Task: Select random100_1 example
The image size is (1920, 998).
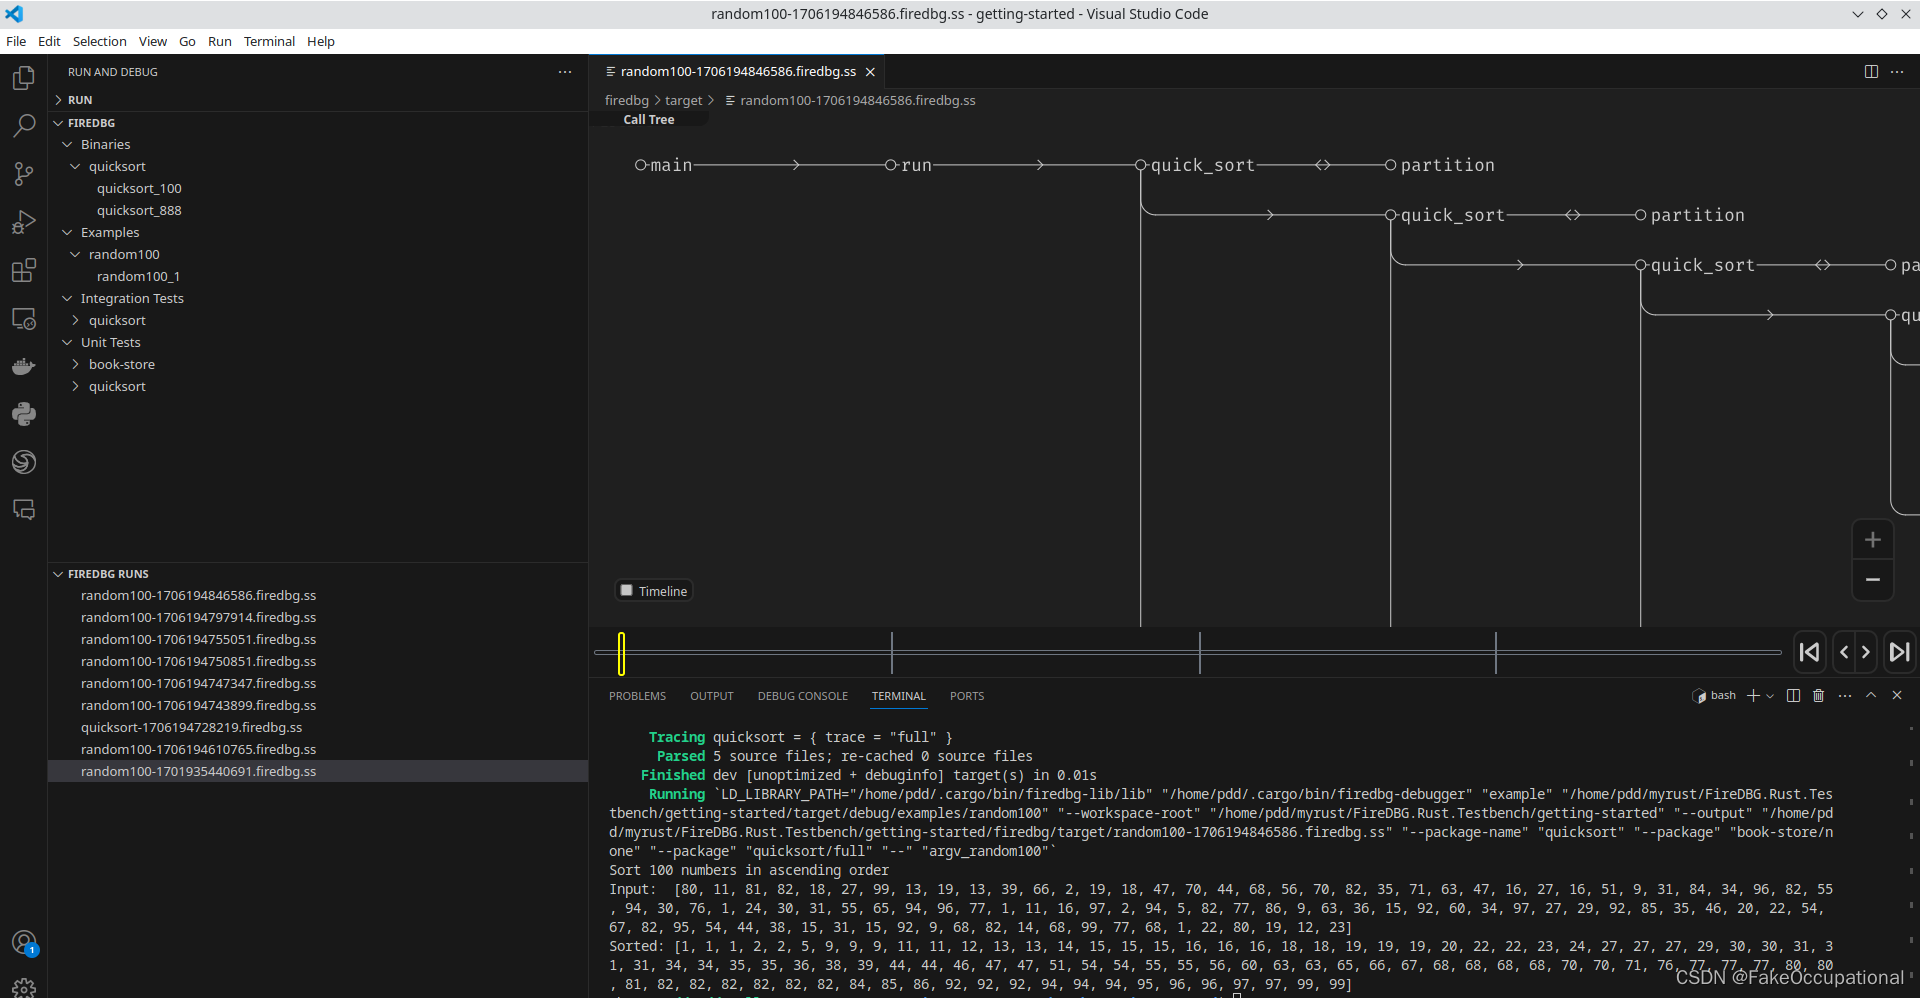Action: (x=138, y=277)
